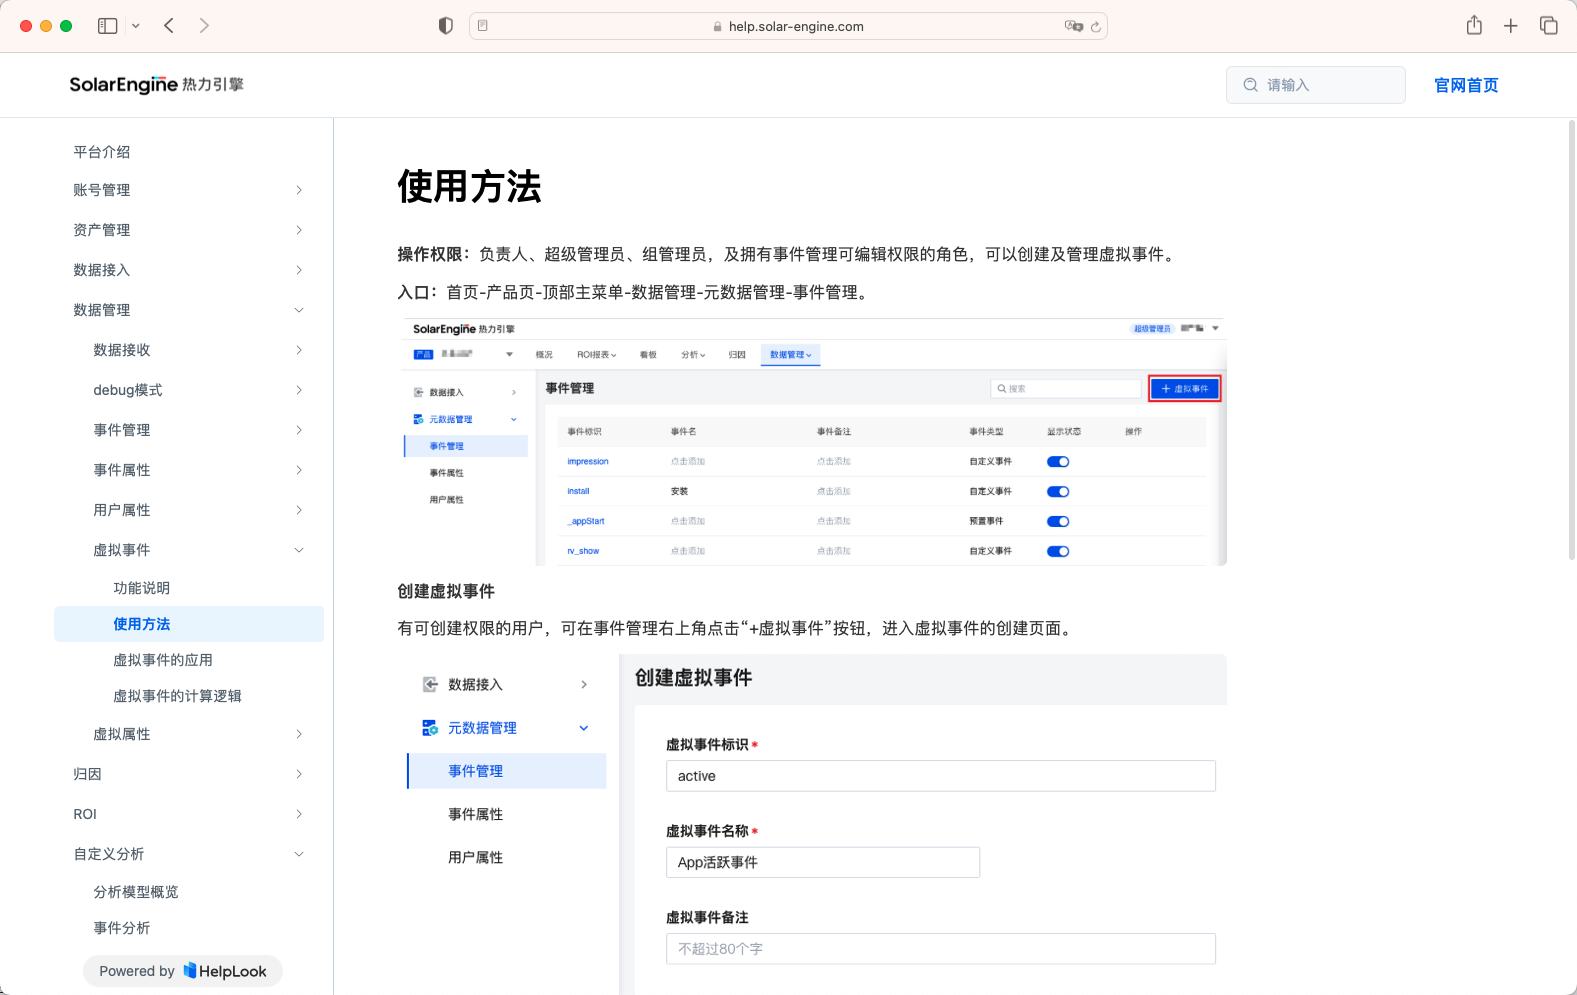Select 虚拟事件的计算逻辑 in sidebar
Viewport: 1577px width, 995px height.
click(177, 696)
